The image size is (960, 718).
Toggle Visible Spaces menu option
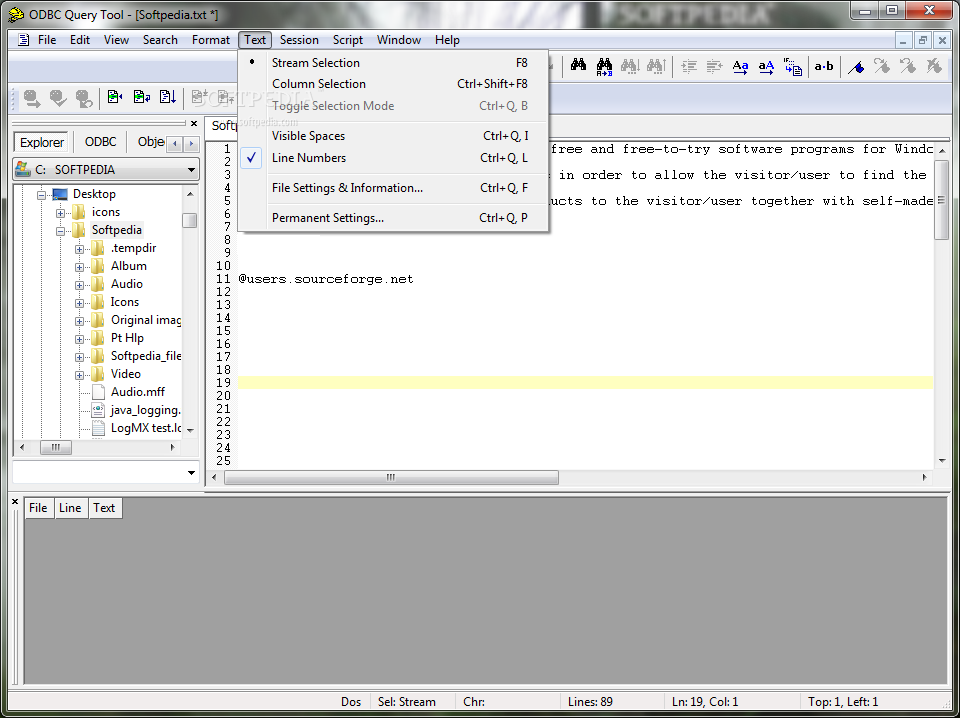pos(393,136)
